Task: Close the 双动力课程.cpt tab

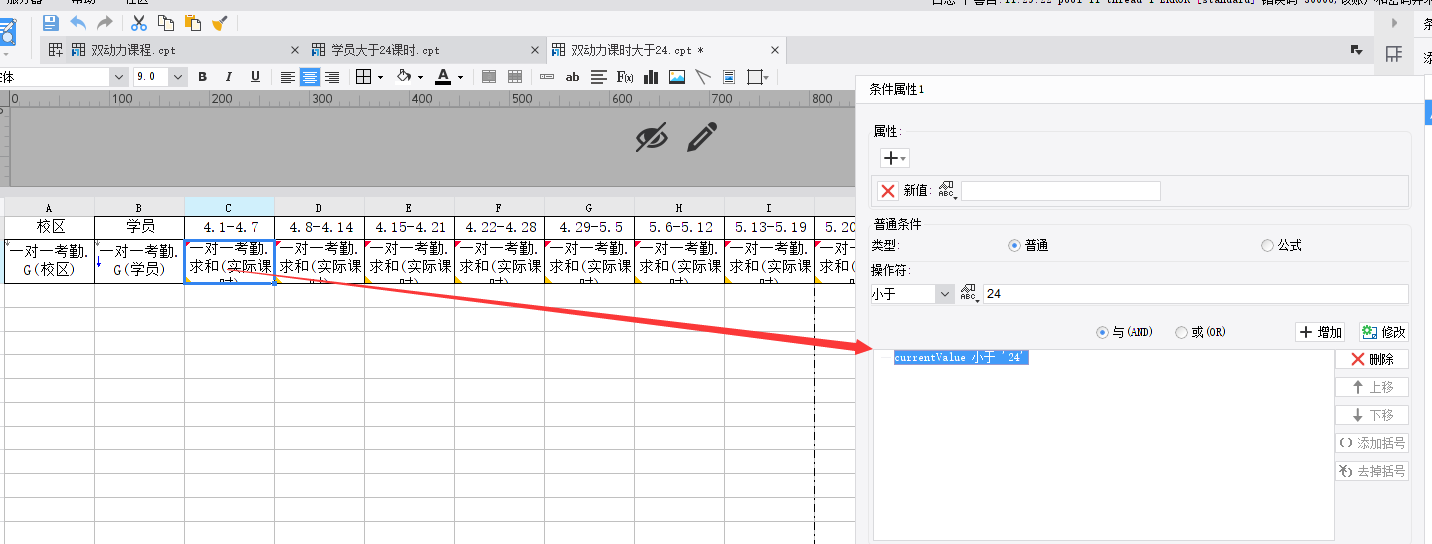Action: point(294,50)
